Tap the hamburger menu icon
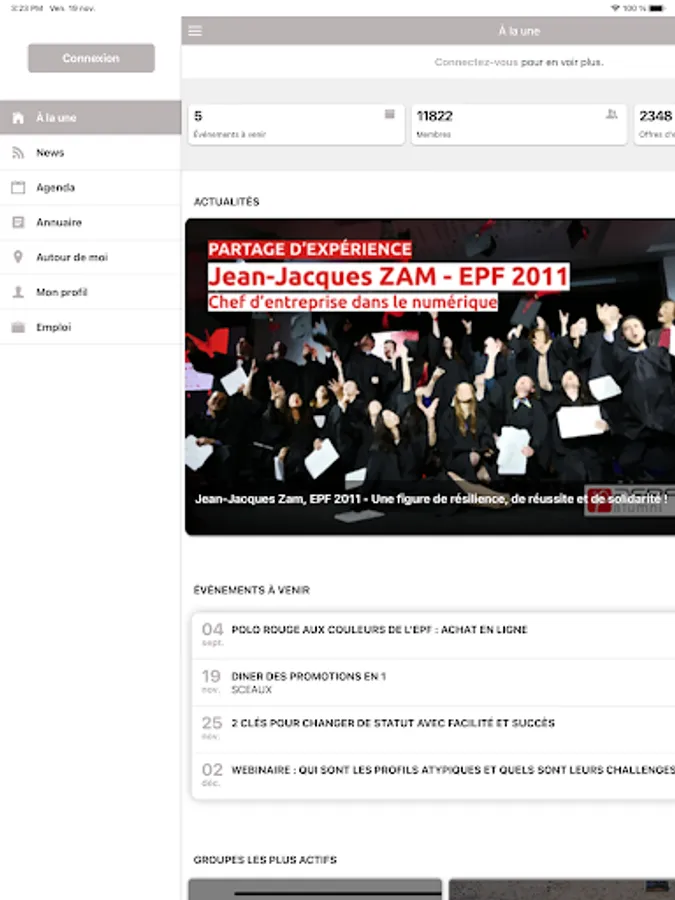 tap(195, 31)
